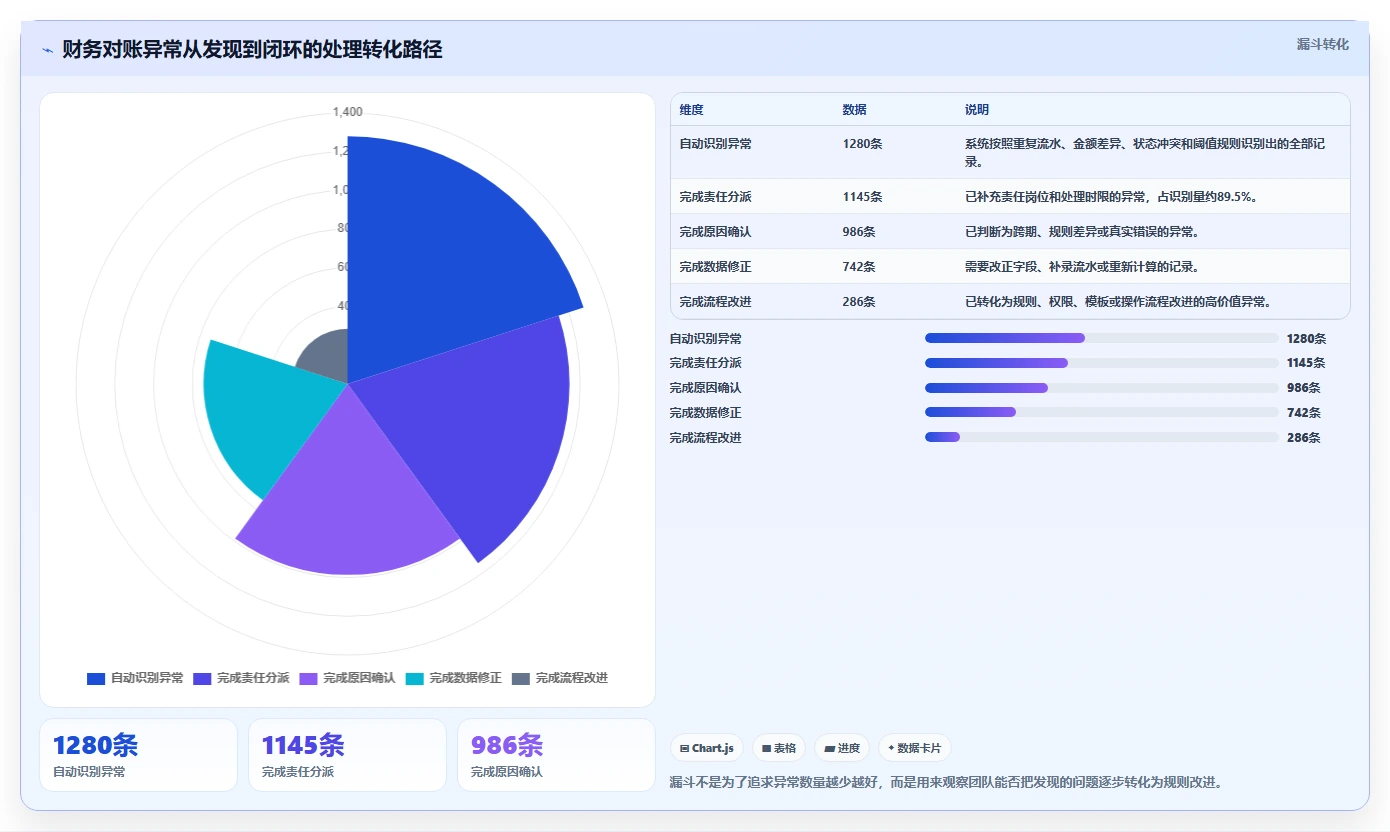The height and width of the screenshot is (832, 1390).
Task: Click the 进度 tag
Action: click(842, 748)
